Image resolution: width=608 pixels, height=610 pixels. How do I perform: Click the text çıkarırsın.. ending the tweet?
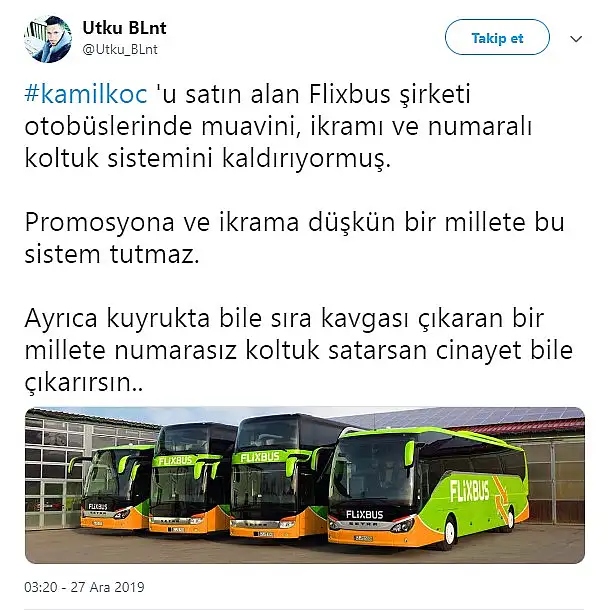(84, 383)
